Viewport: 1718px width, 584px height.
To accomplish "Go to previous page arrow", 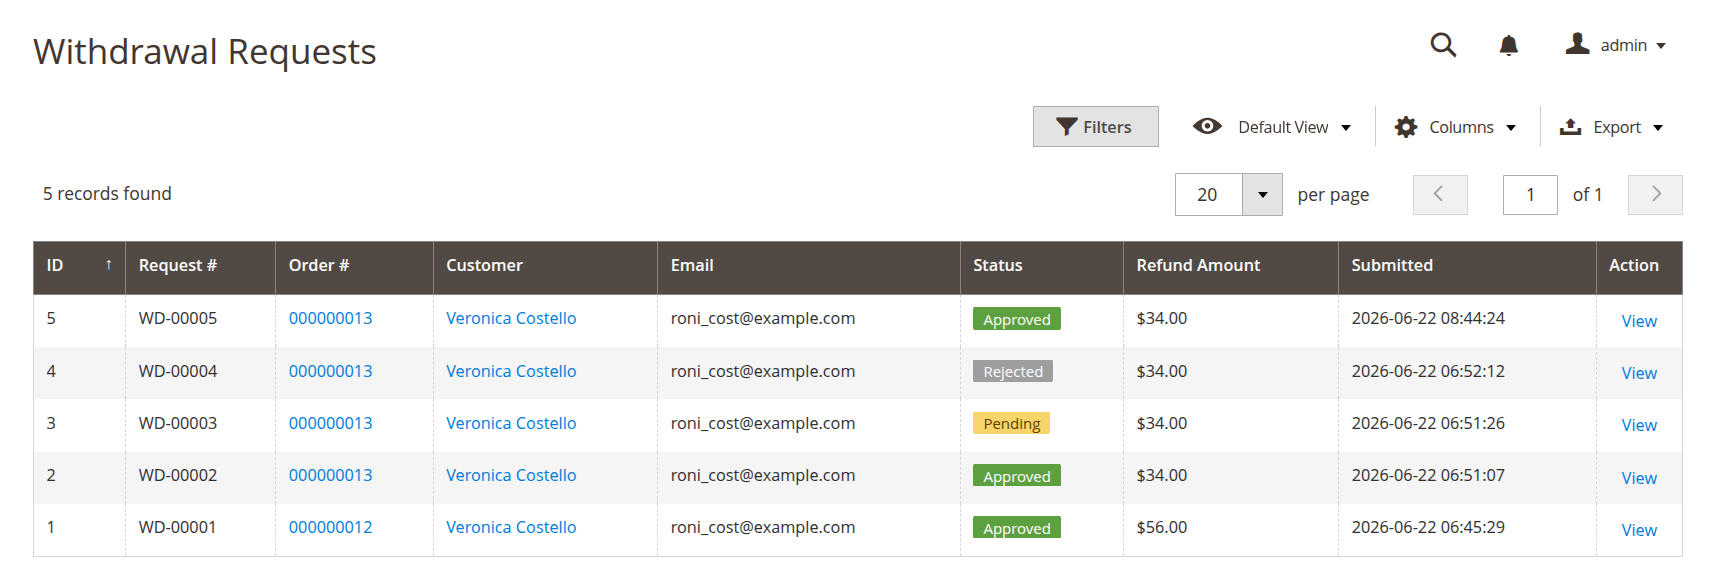I will [x=1440, y=194].
